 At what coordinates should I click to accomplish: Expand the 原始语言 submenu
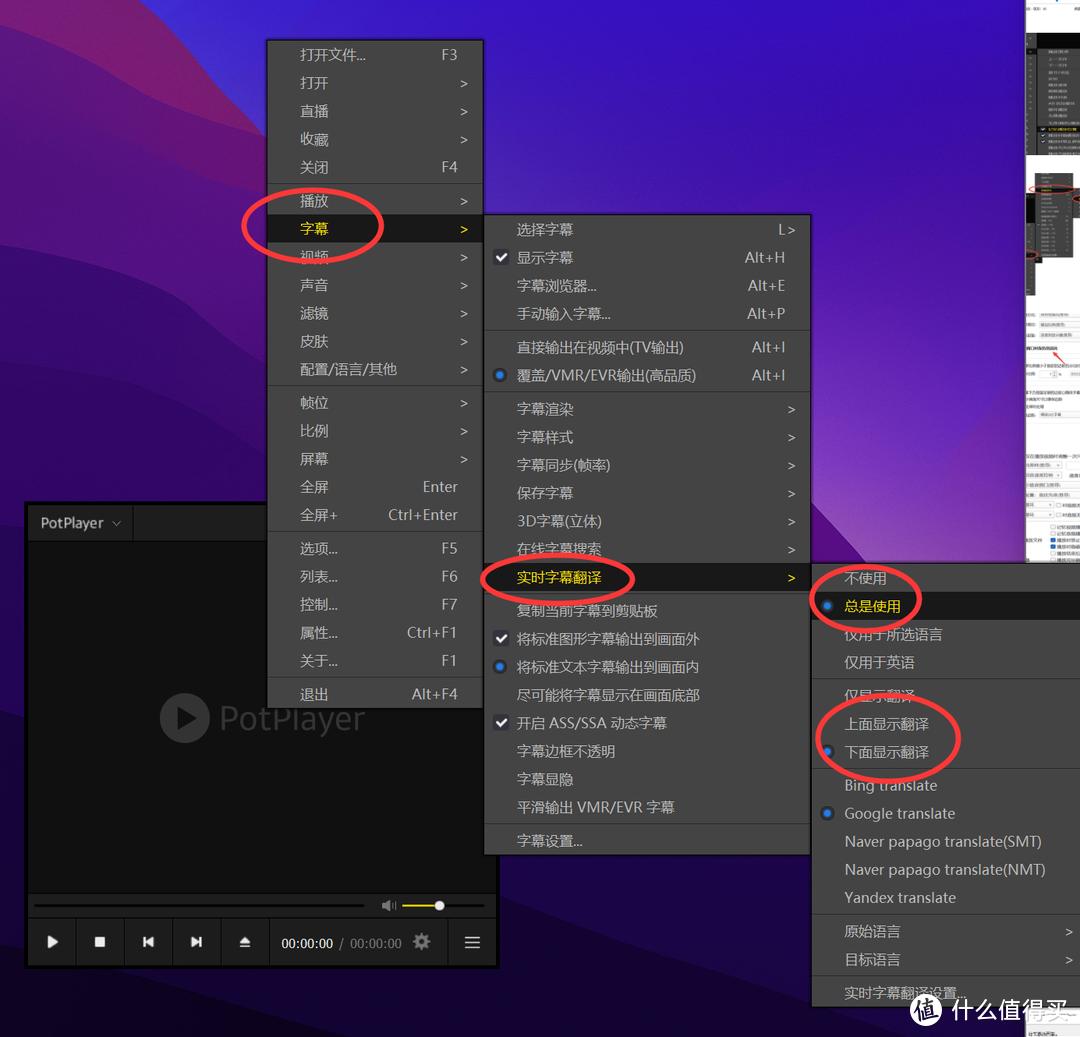click(870, 931)
